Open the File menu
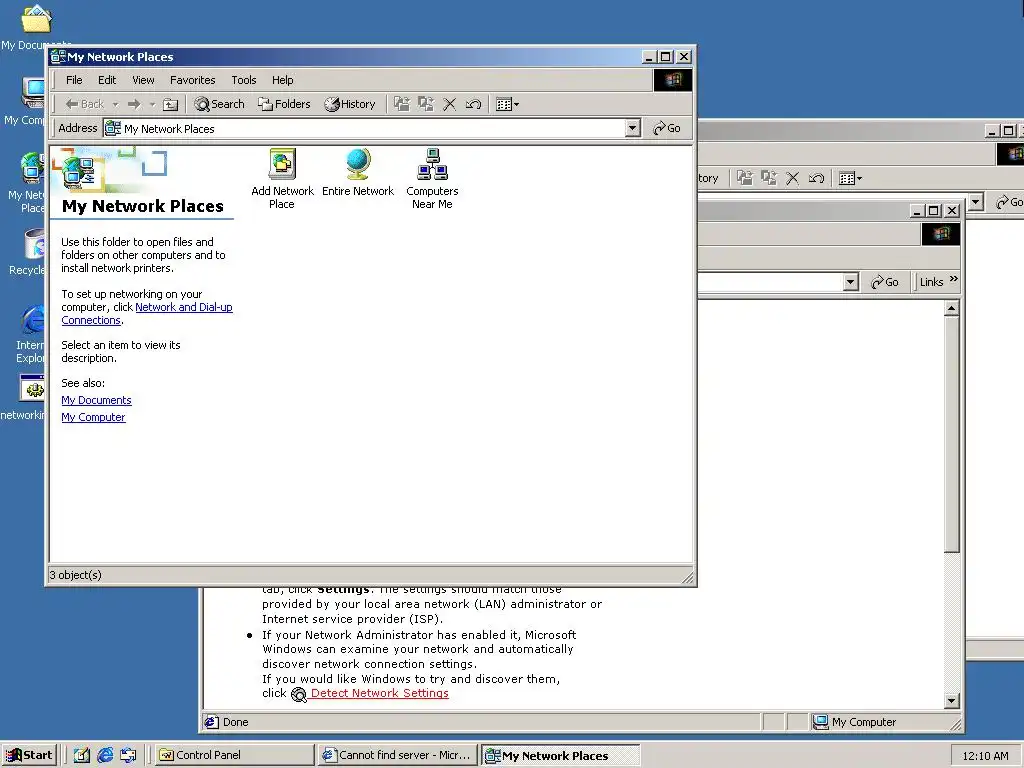This screenshot has height=768, width=1024. pyautogui.click(x=74, y=80)
